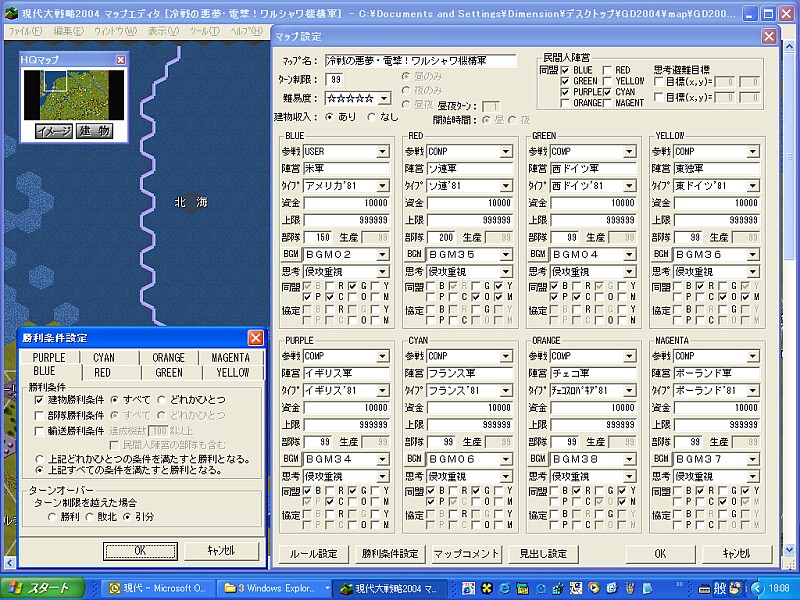
Task: Click the ターン制限 field showing 99
Action: click(x=335, y=79)
